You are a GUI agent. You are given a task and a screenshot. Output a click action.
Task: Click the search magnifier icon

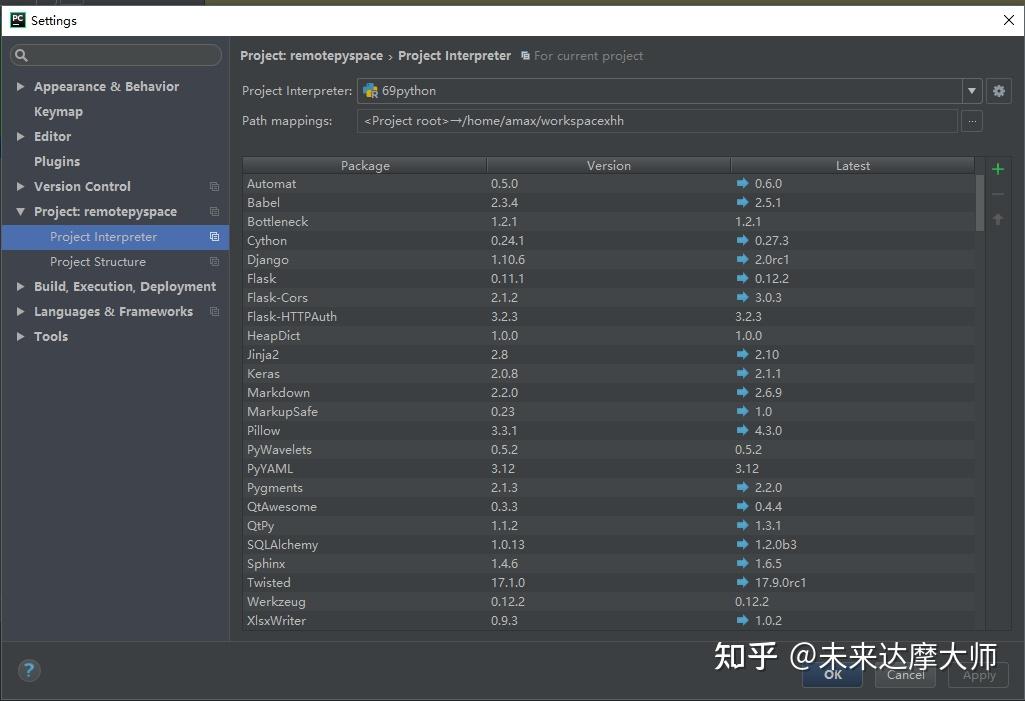(22, 56)
